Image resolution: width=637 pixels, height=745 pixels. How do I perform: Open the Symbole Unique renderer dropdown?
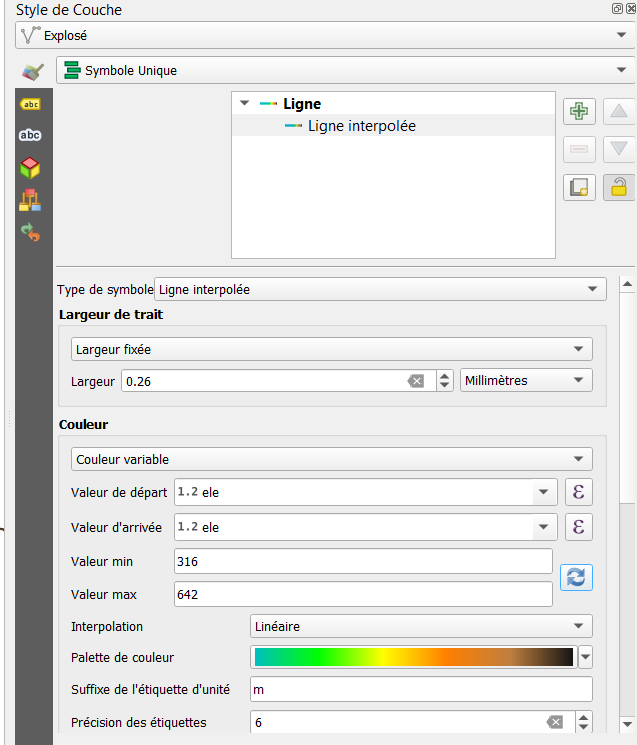[x=345, y=71]
